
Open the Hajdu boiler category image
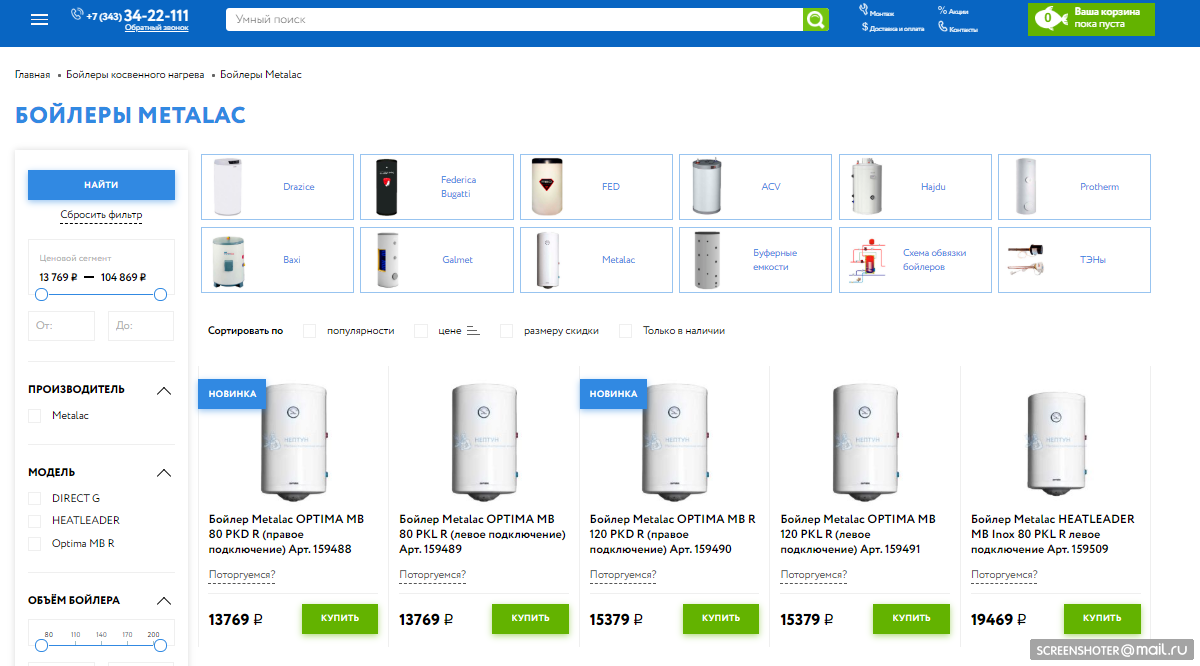866,187
